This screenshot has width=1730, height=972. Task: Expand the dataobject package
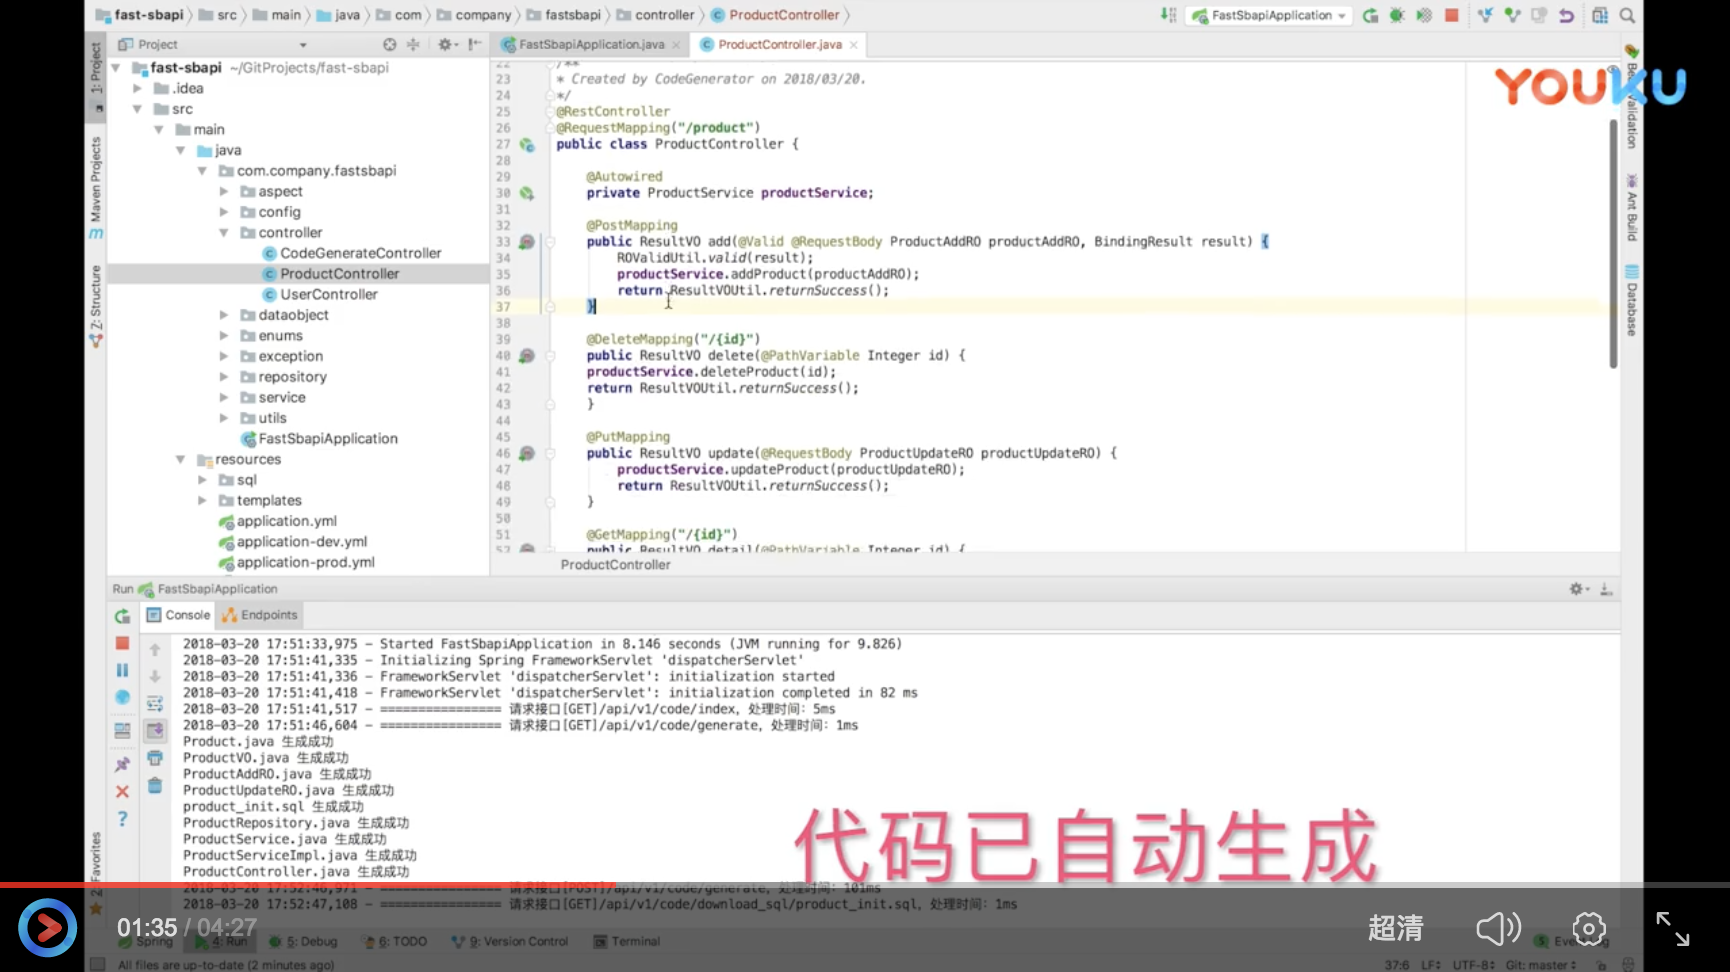click(224, 315)
